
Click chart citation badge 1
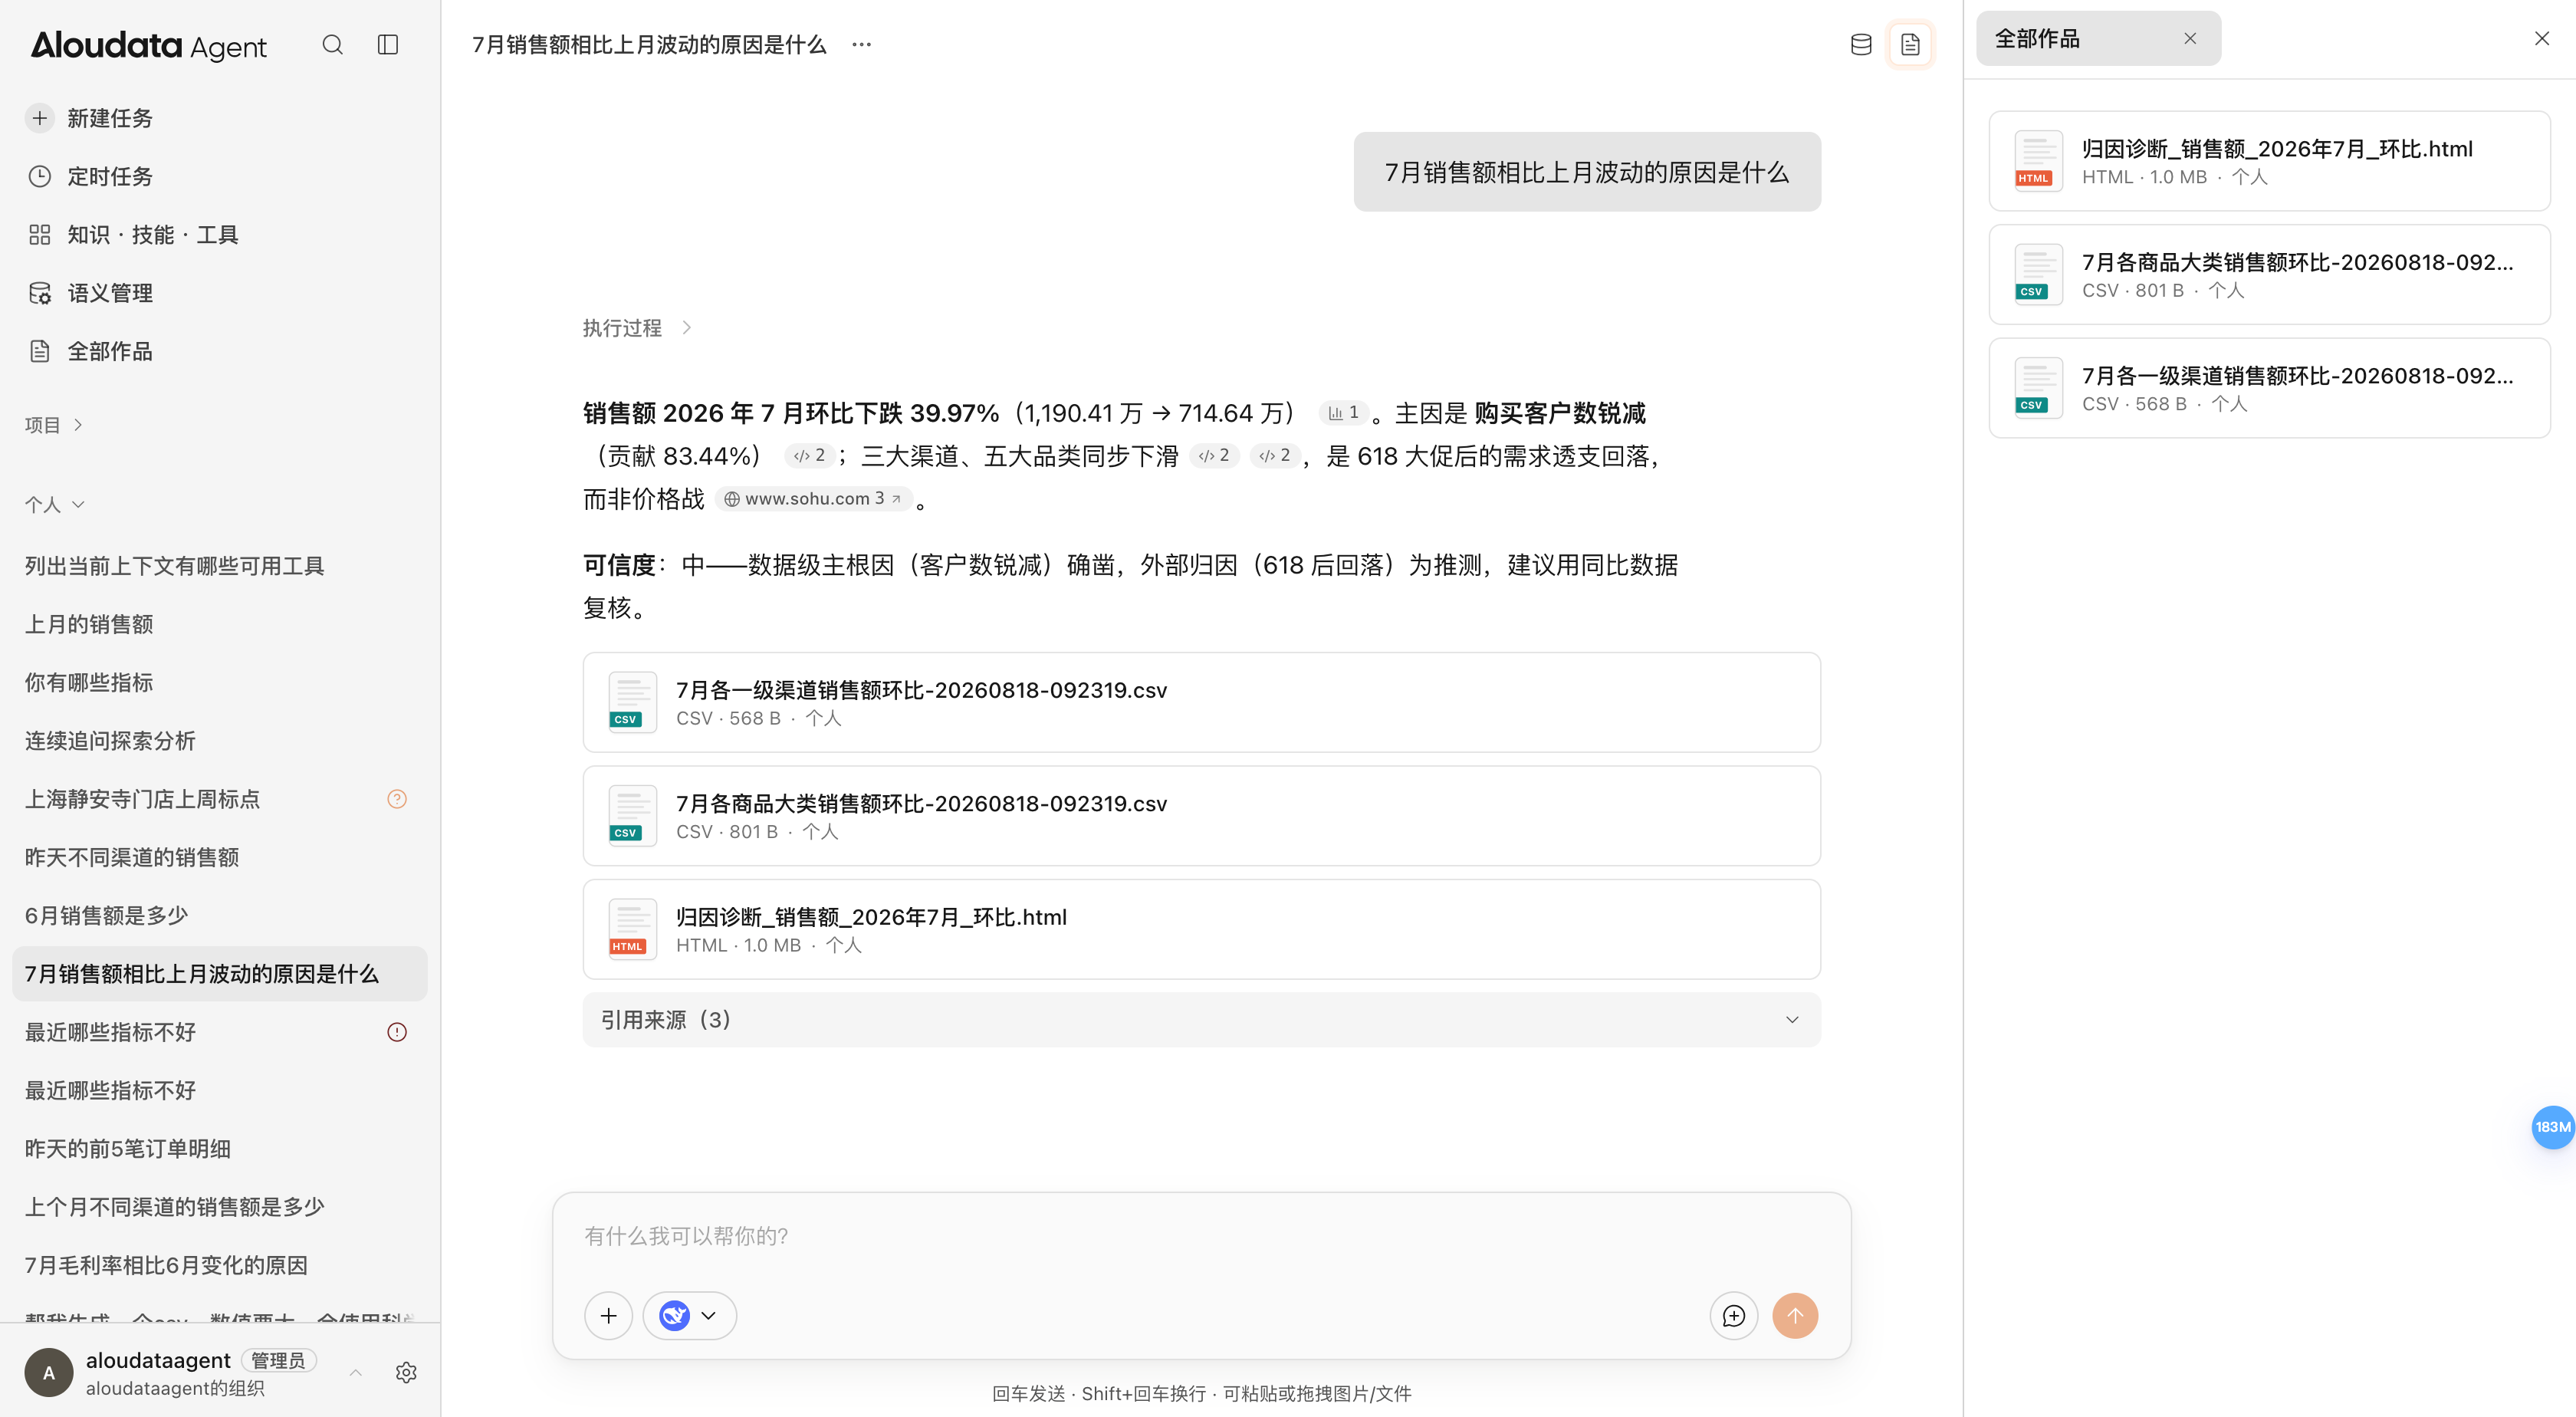click(1343, 413)
